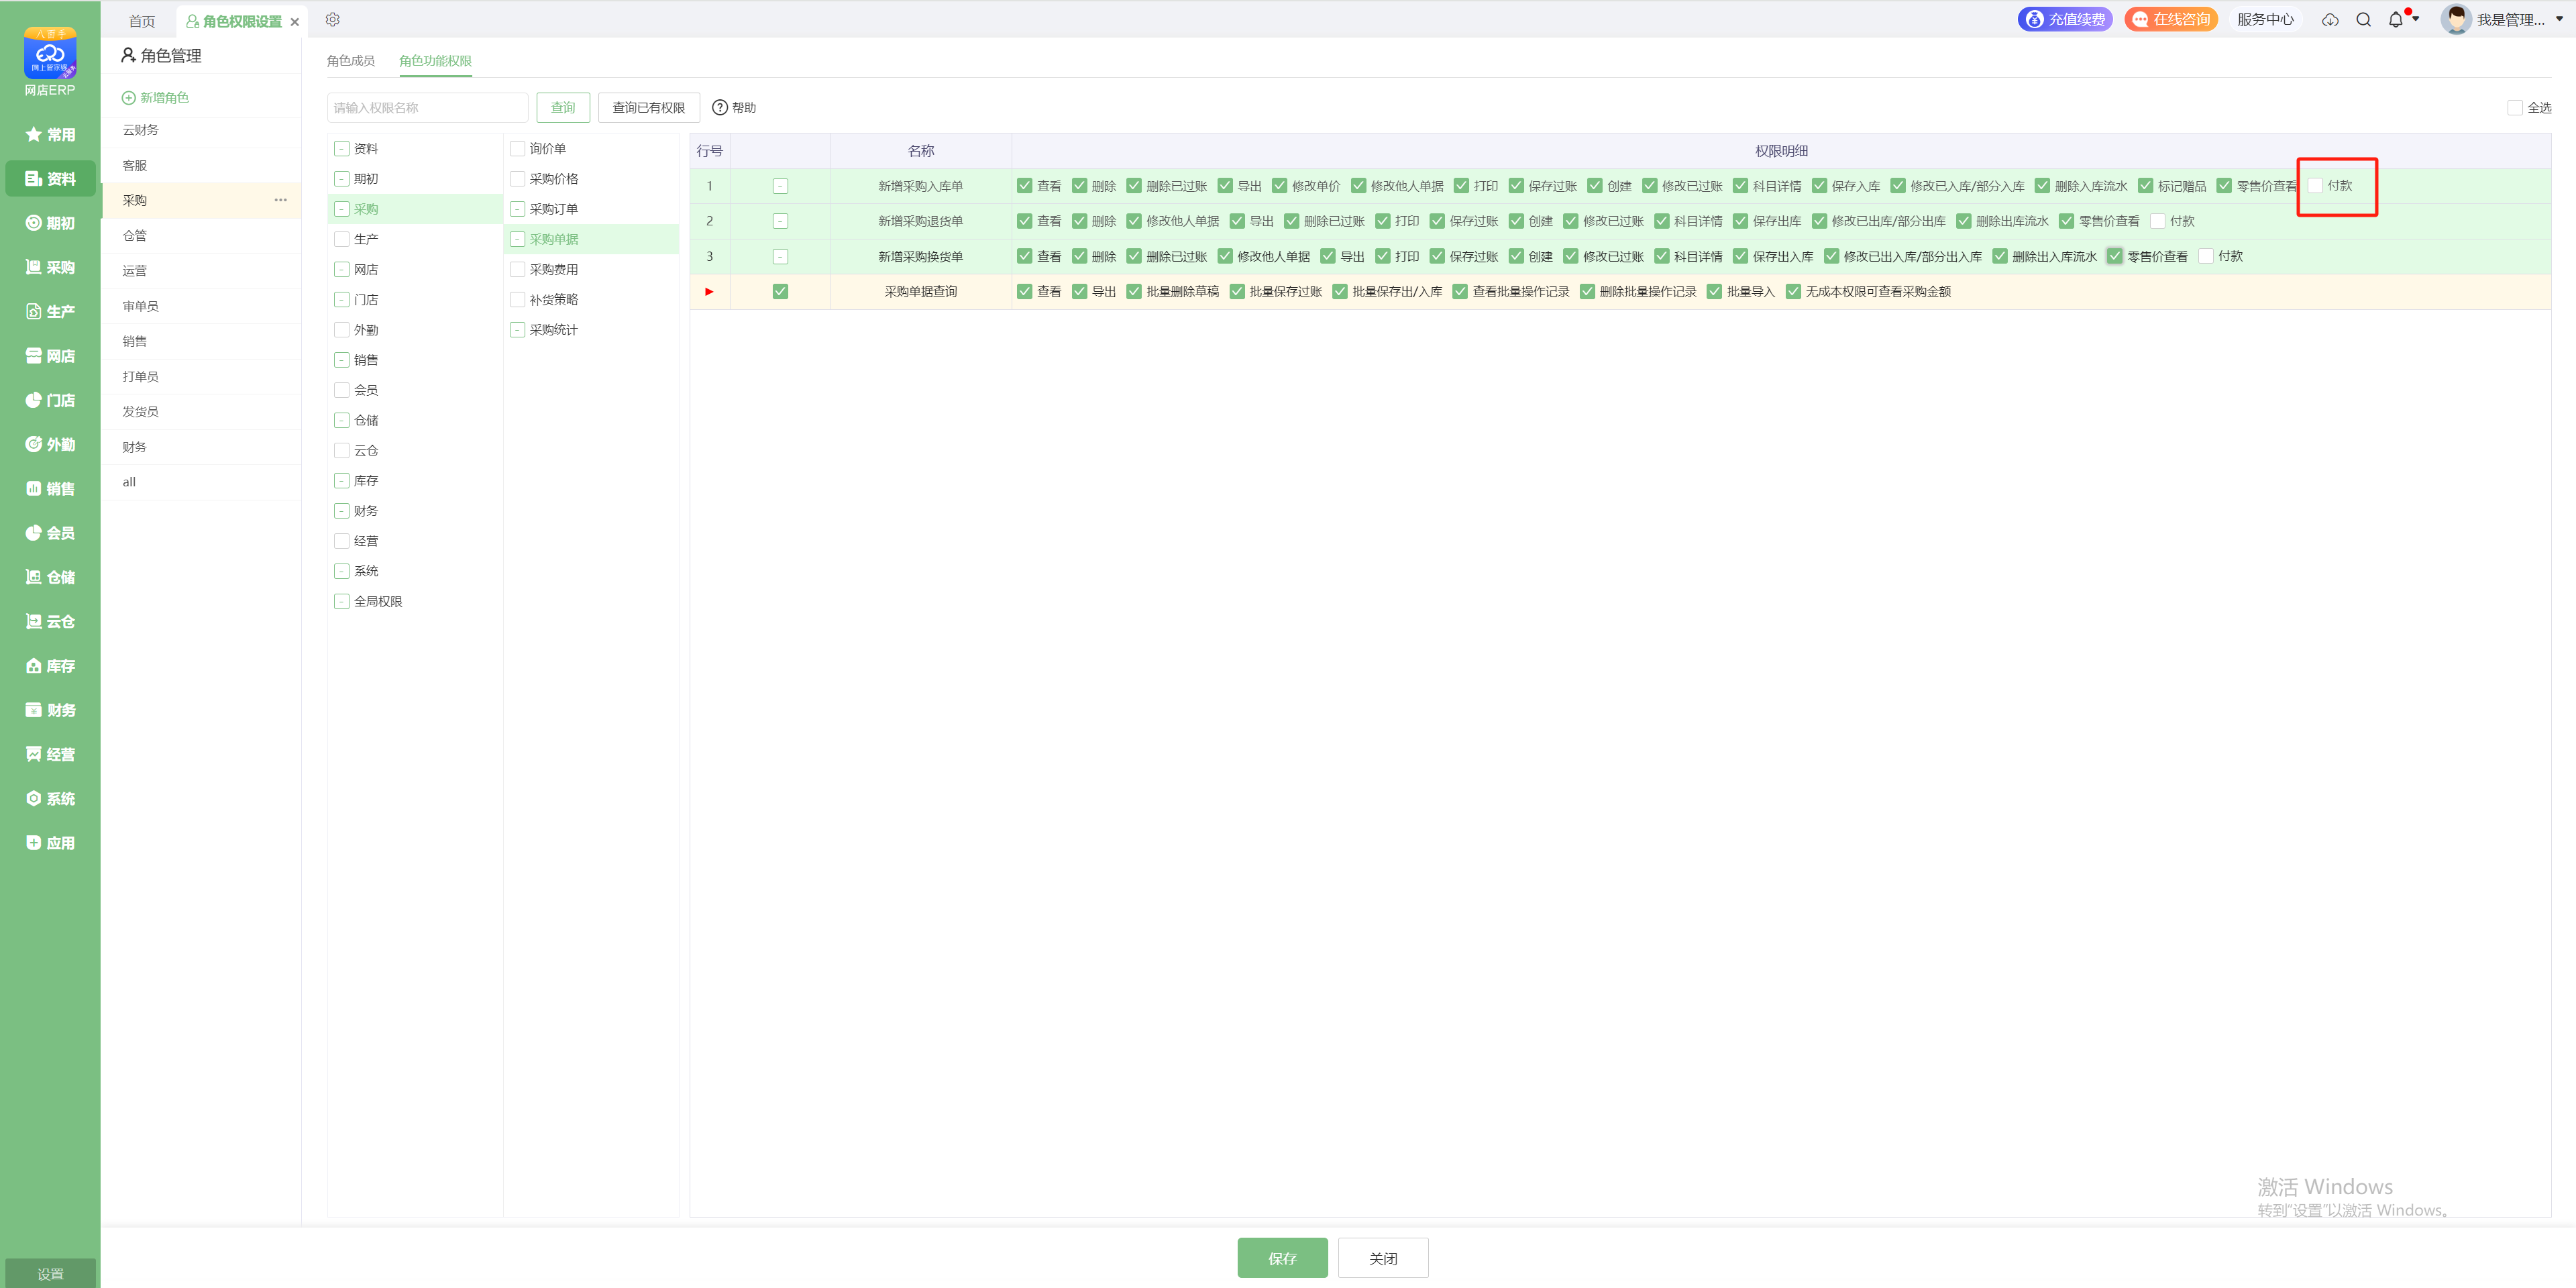Go to the 首页 tab
2576x1288 pixels.
(142, 21)
